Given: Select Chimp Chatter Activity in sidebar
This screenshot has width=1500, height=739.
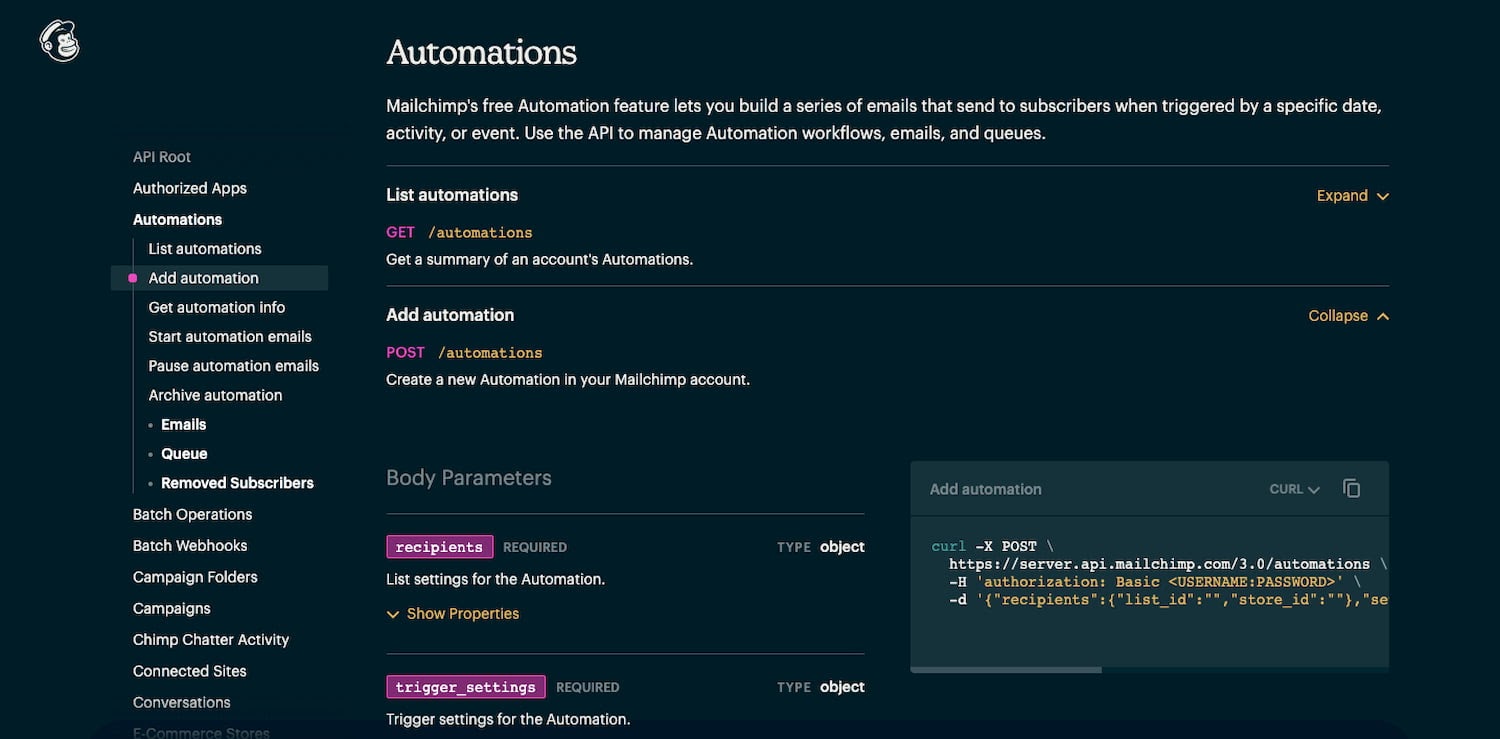Looking at the screenshot, I should 211,639.
